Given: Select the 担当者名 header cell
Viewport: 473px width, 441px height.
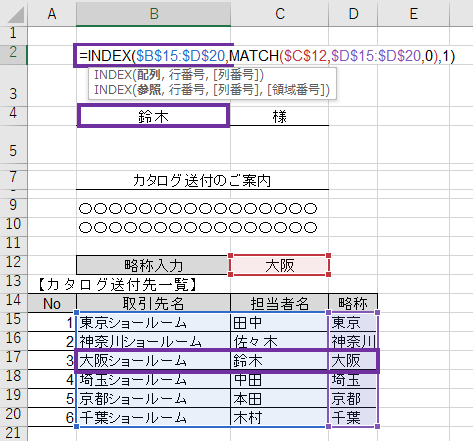Looking at the screenshot, I should [x=279, y=303].
